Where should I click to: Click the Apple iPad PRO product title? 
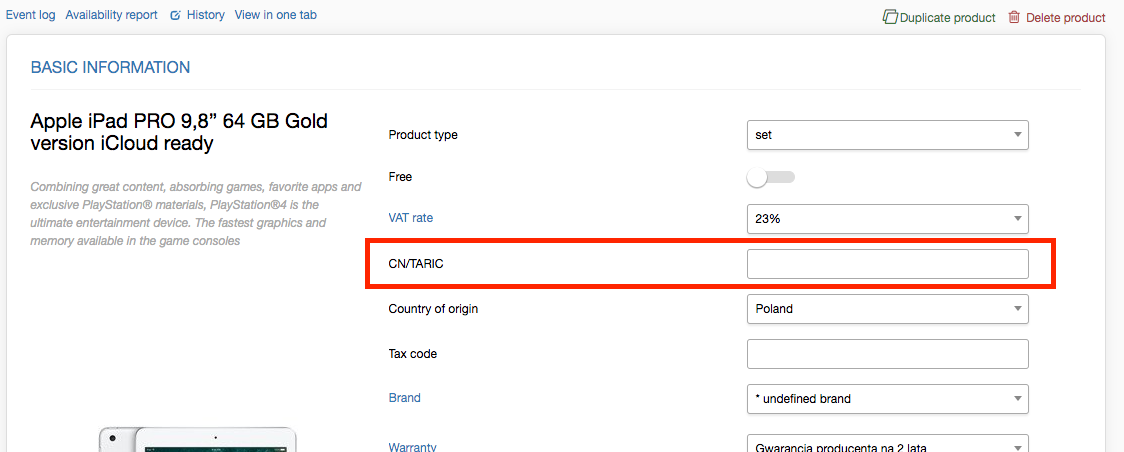tap(178, 132)
